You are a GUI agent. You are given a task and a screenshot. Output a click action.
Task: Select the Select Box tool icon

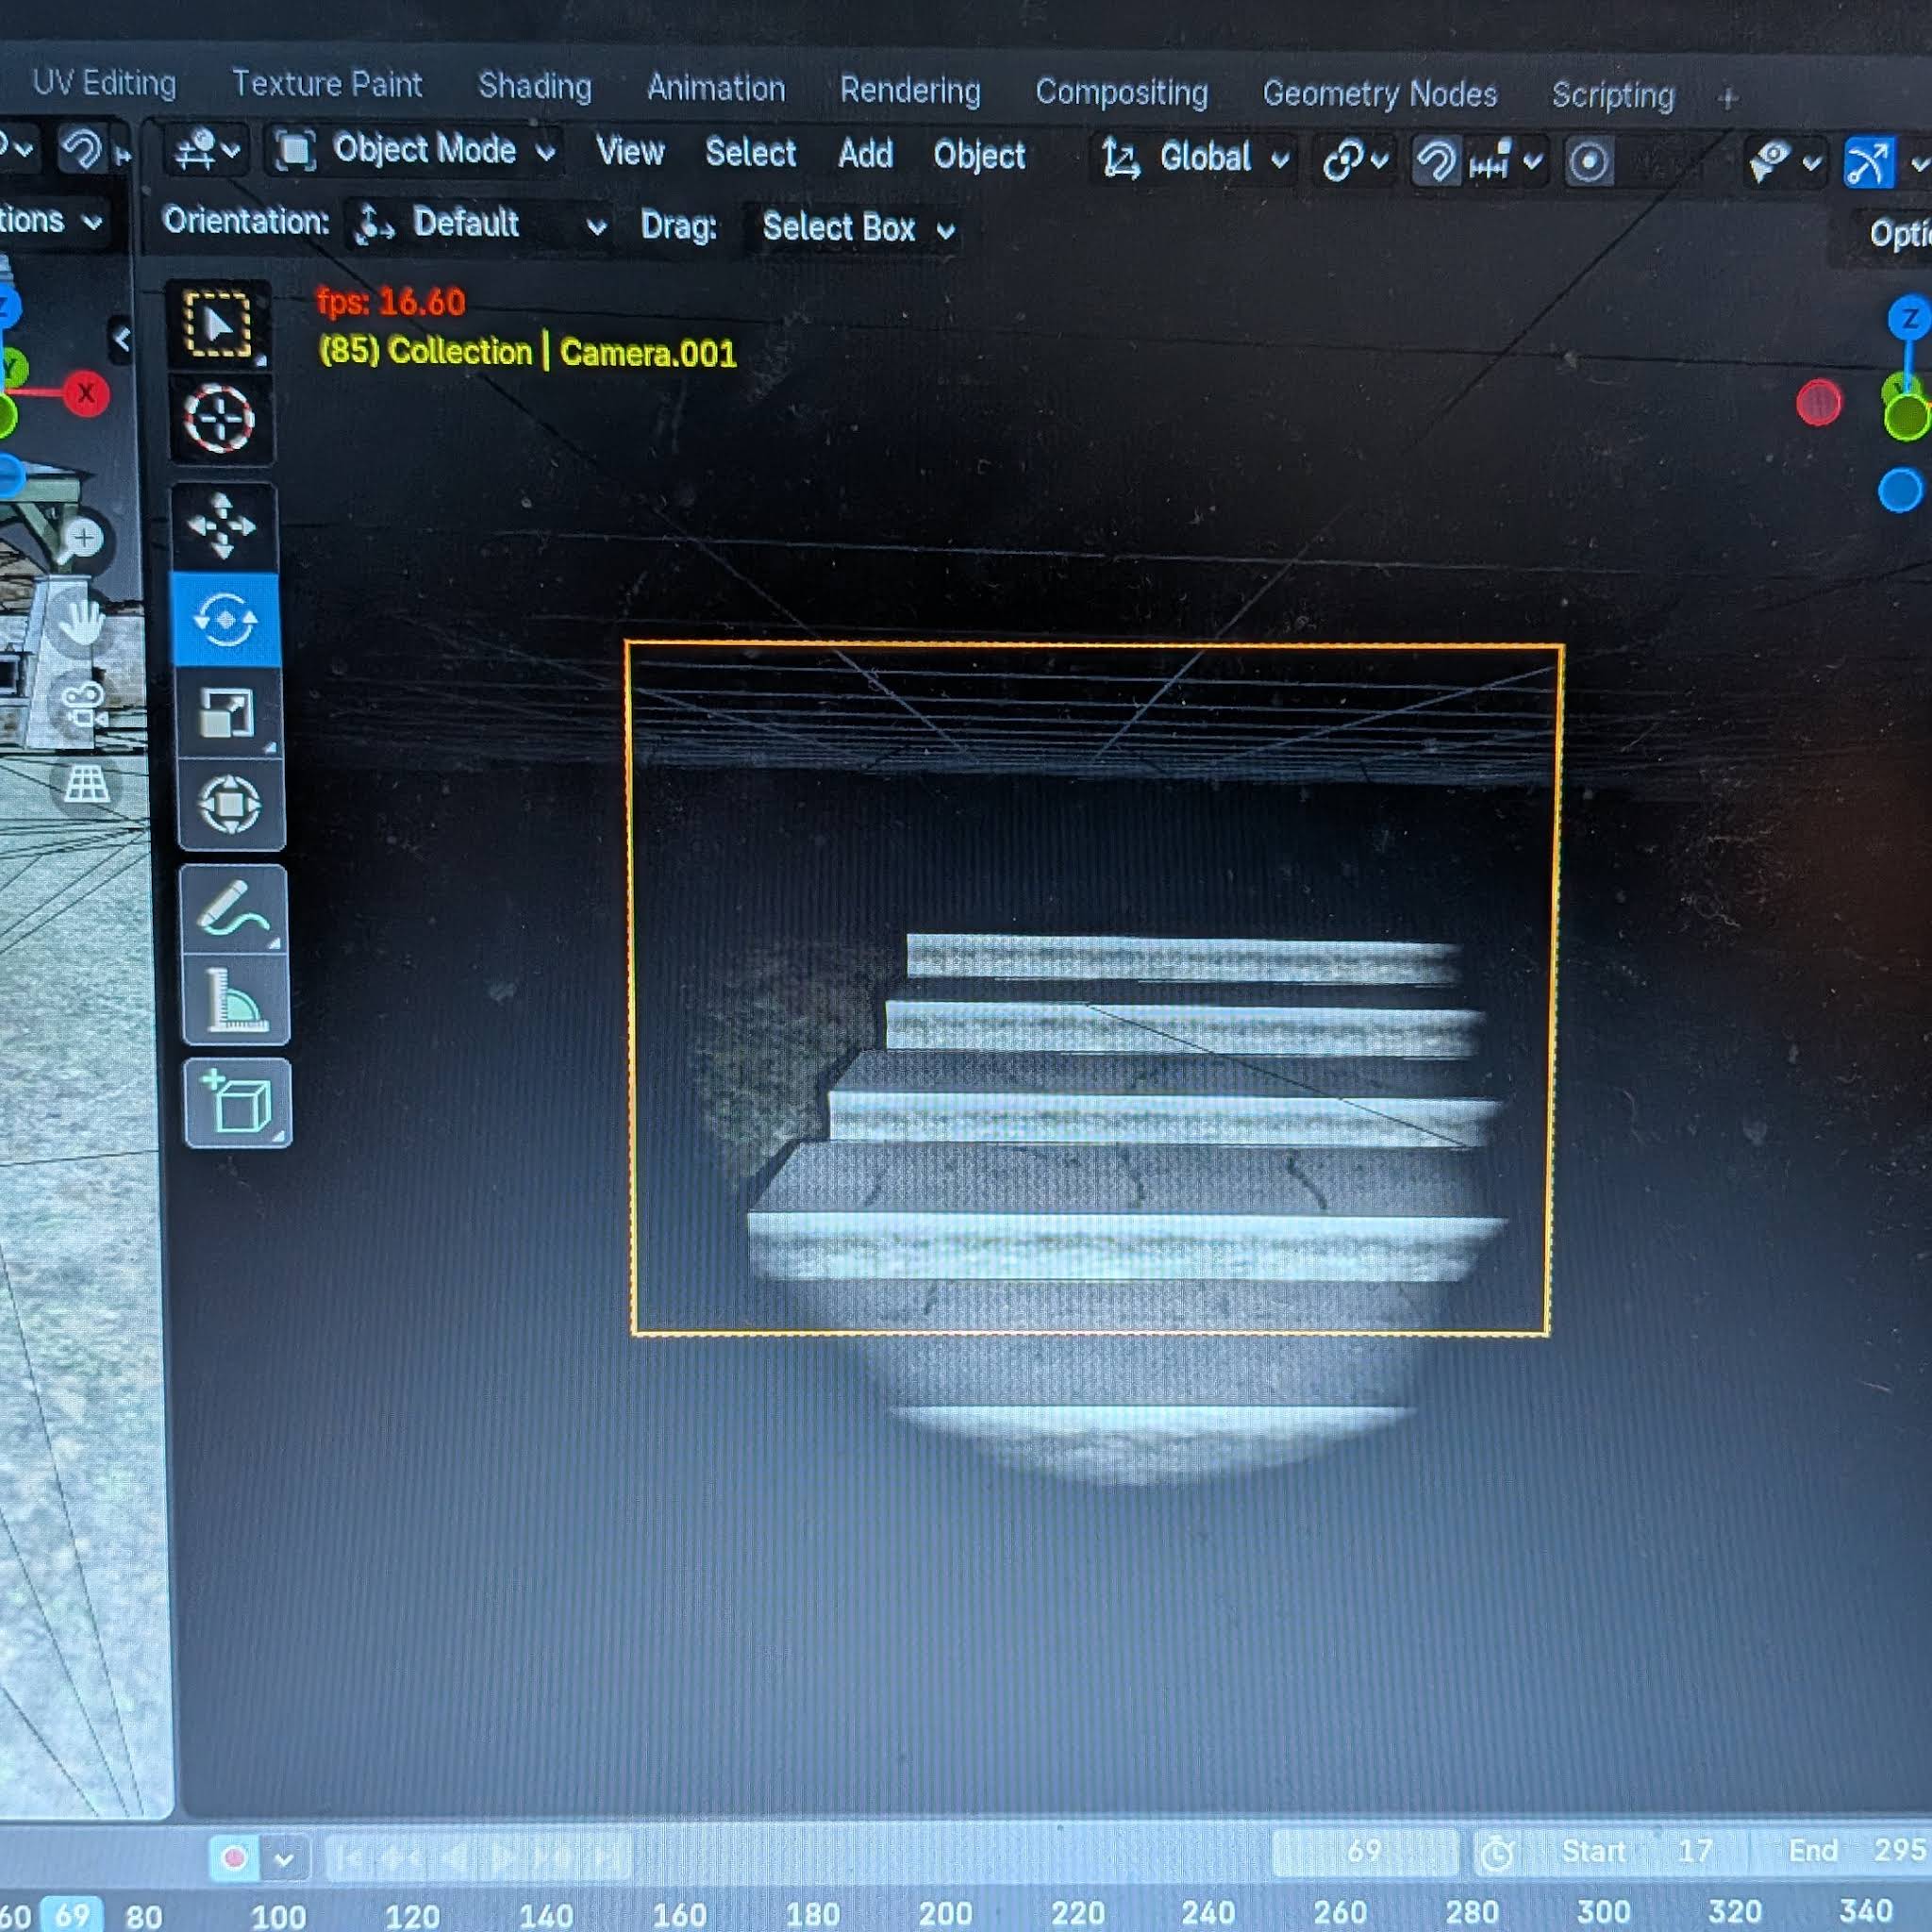coord(219,325)
